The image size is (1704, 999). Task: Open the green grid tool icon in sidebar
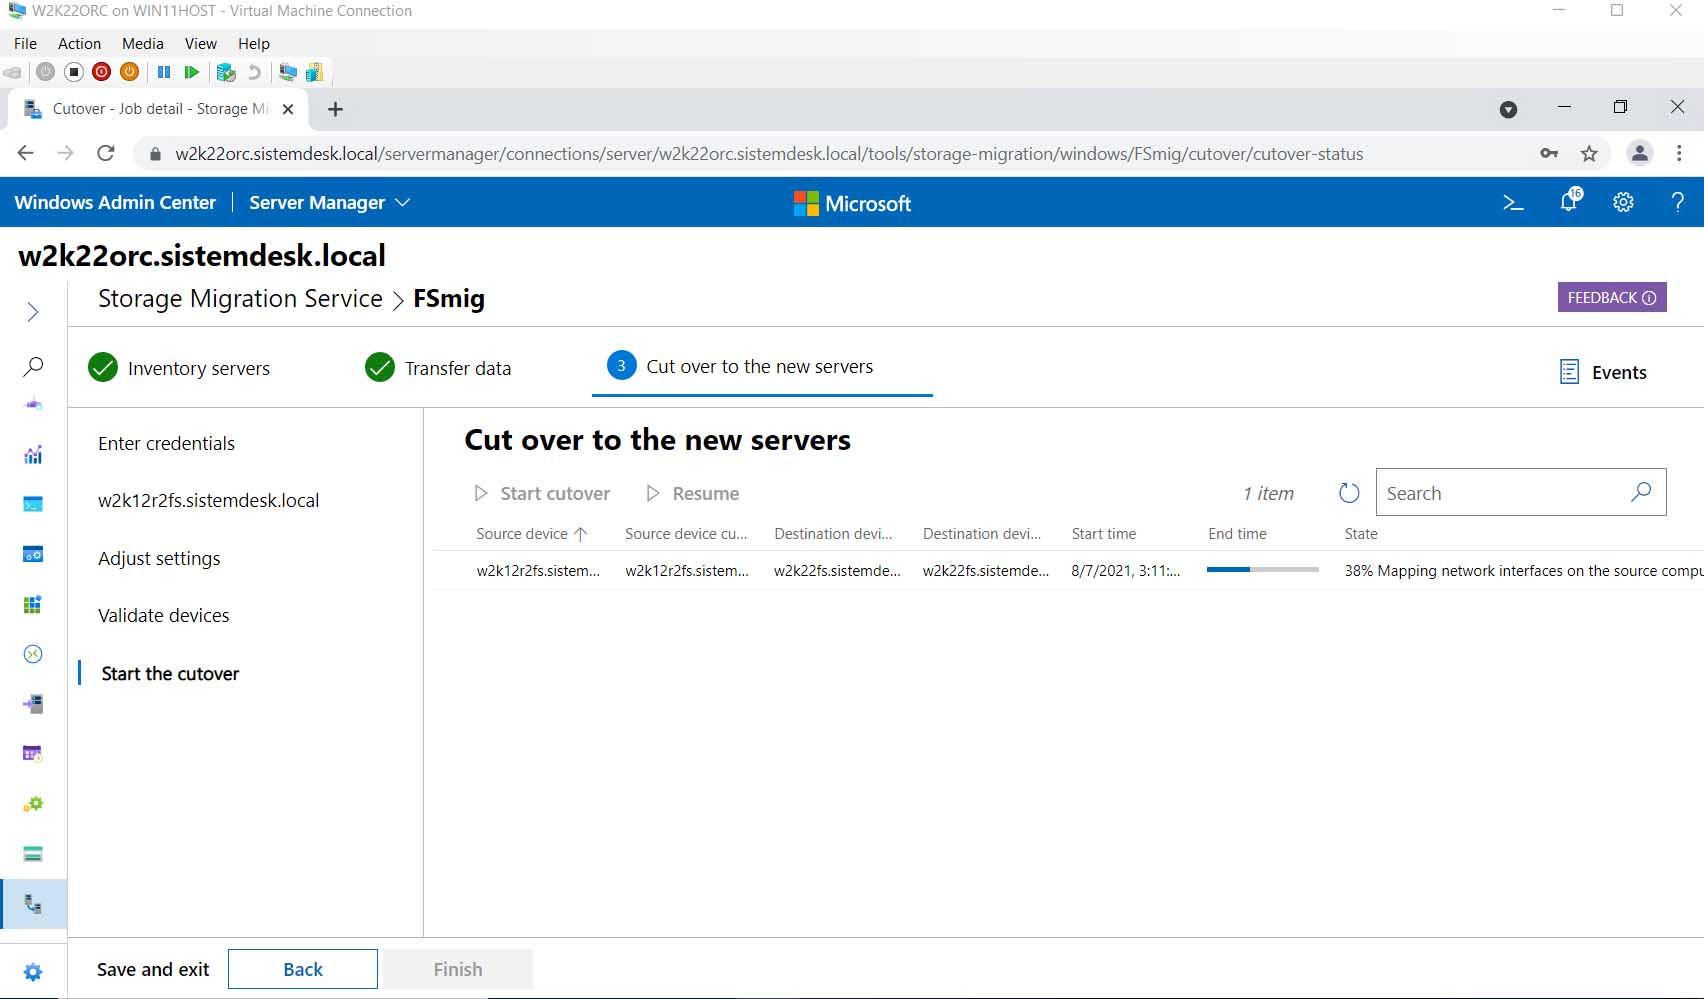(33, 604)
